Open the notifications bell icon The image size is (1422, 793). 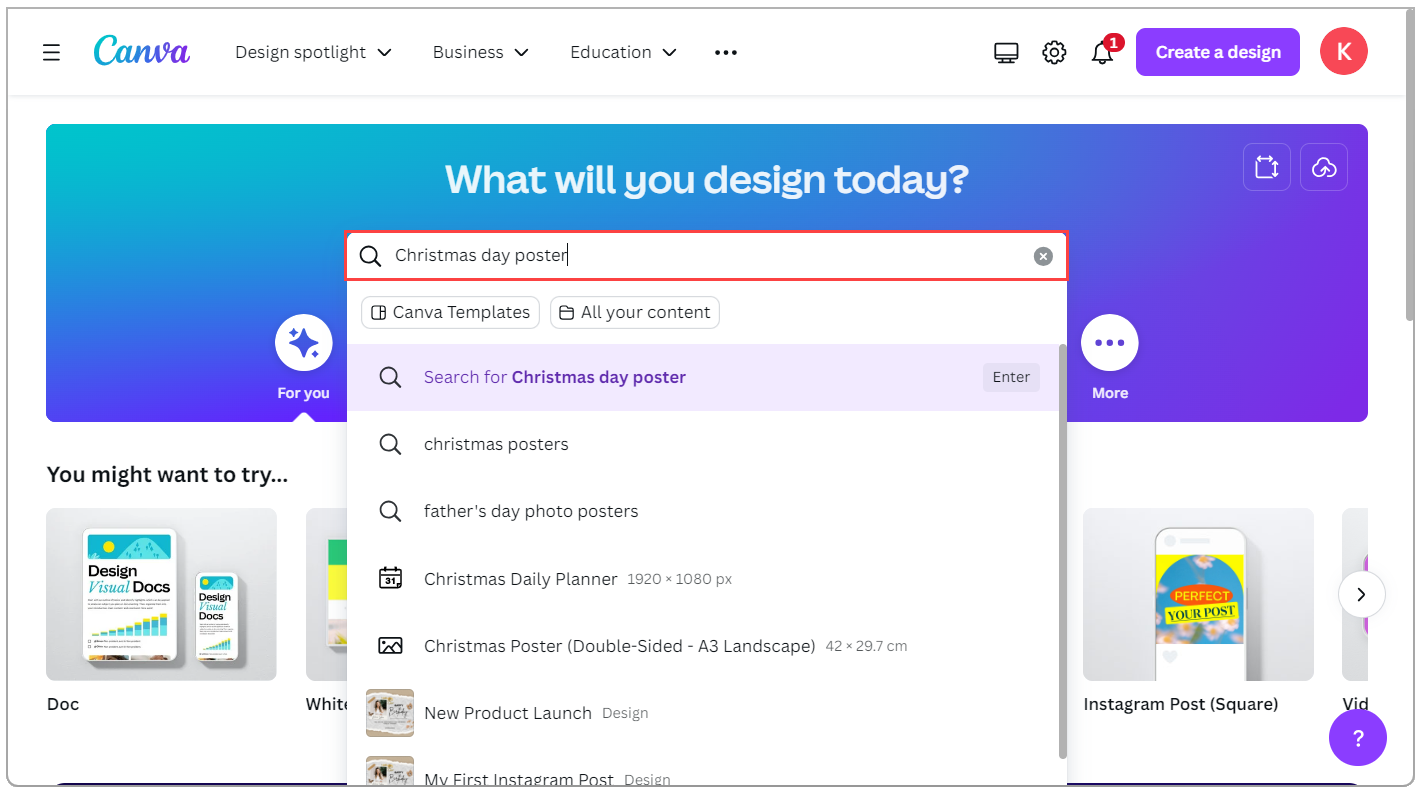(x=1102, y=51)
